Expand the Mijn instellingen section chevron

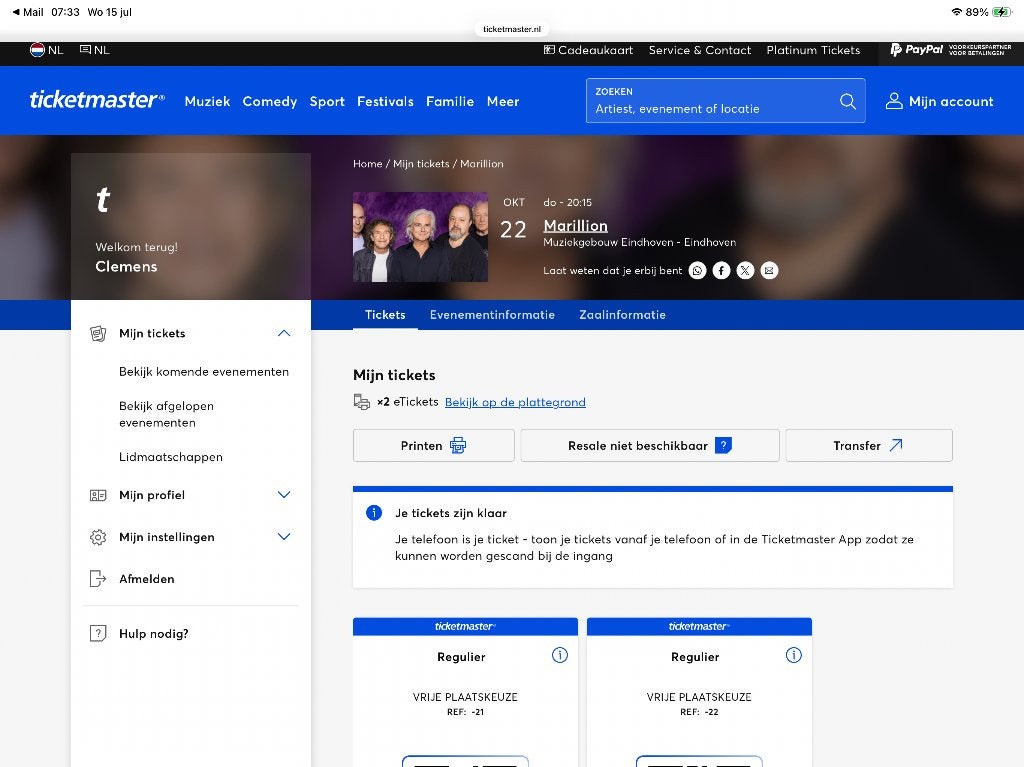pyautogui.click(x=284, y=536)
